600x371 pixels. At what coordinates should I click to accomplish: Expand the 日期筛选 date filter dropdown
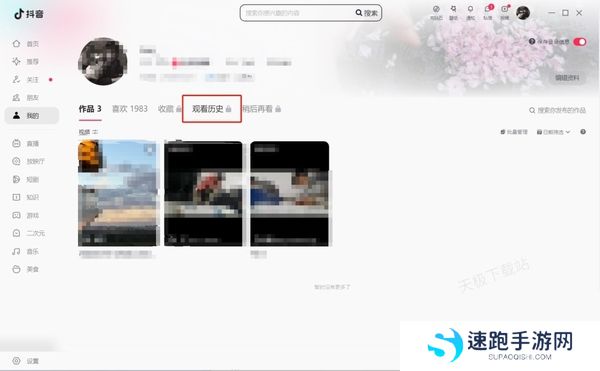coord(553,132)
